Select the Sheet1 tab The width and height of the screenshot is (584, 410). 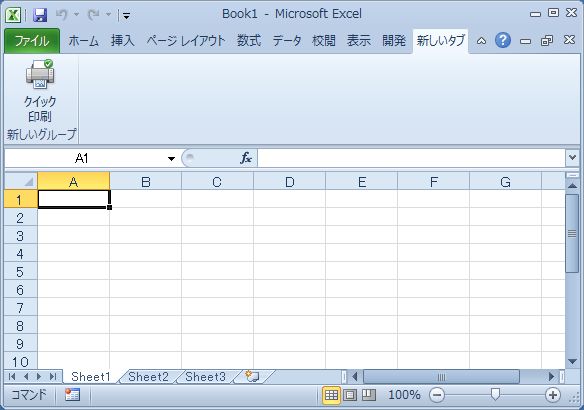pos(91,376)
